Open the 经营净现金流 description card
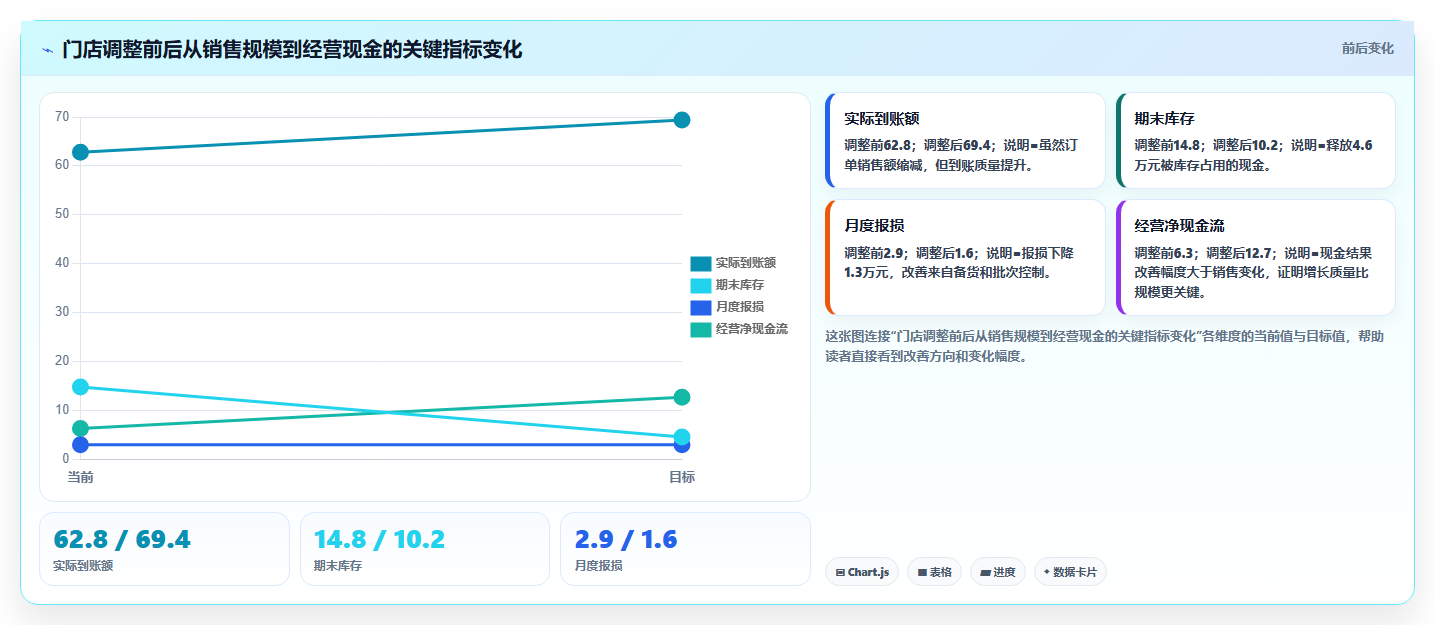 tap(1255, 258)
